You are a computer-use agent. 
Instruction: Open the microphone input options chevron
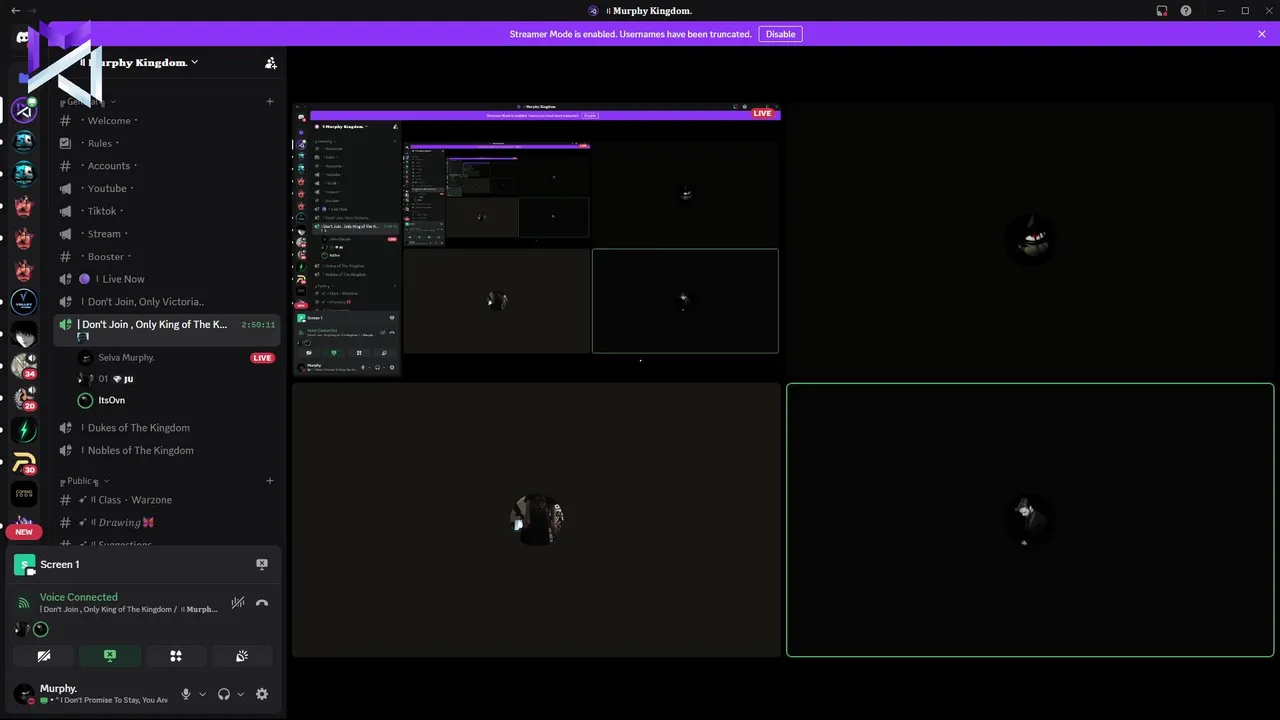click(202, 694)
